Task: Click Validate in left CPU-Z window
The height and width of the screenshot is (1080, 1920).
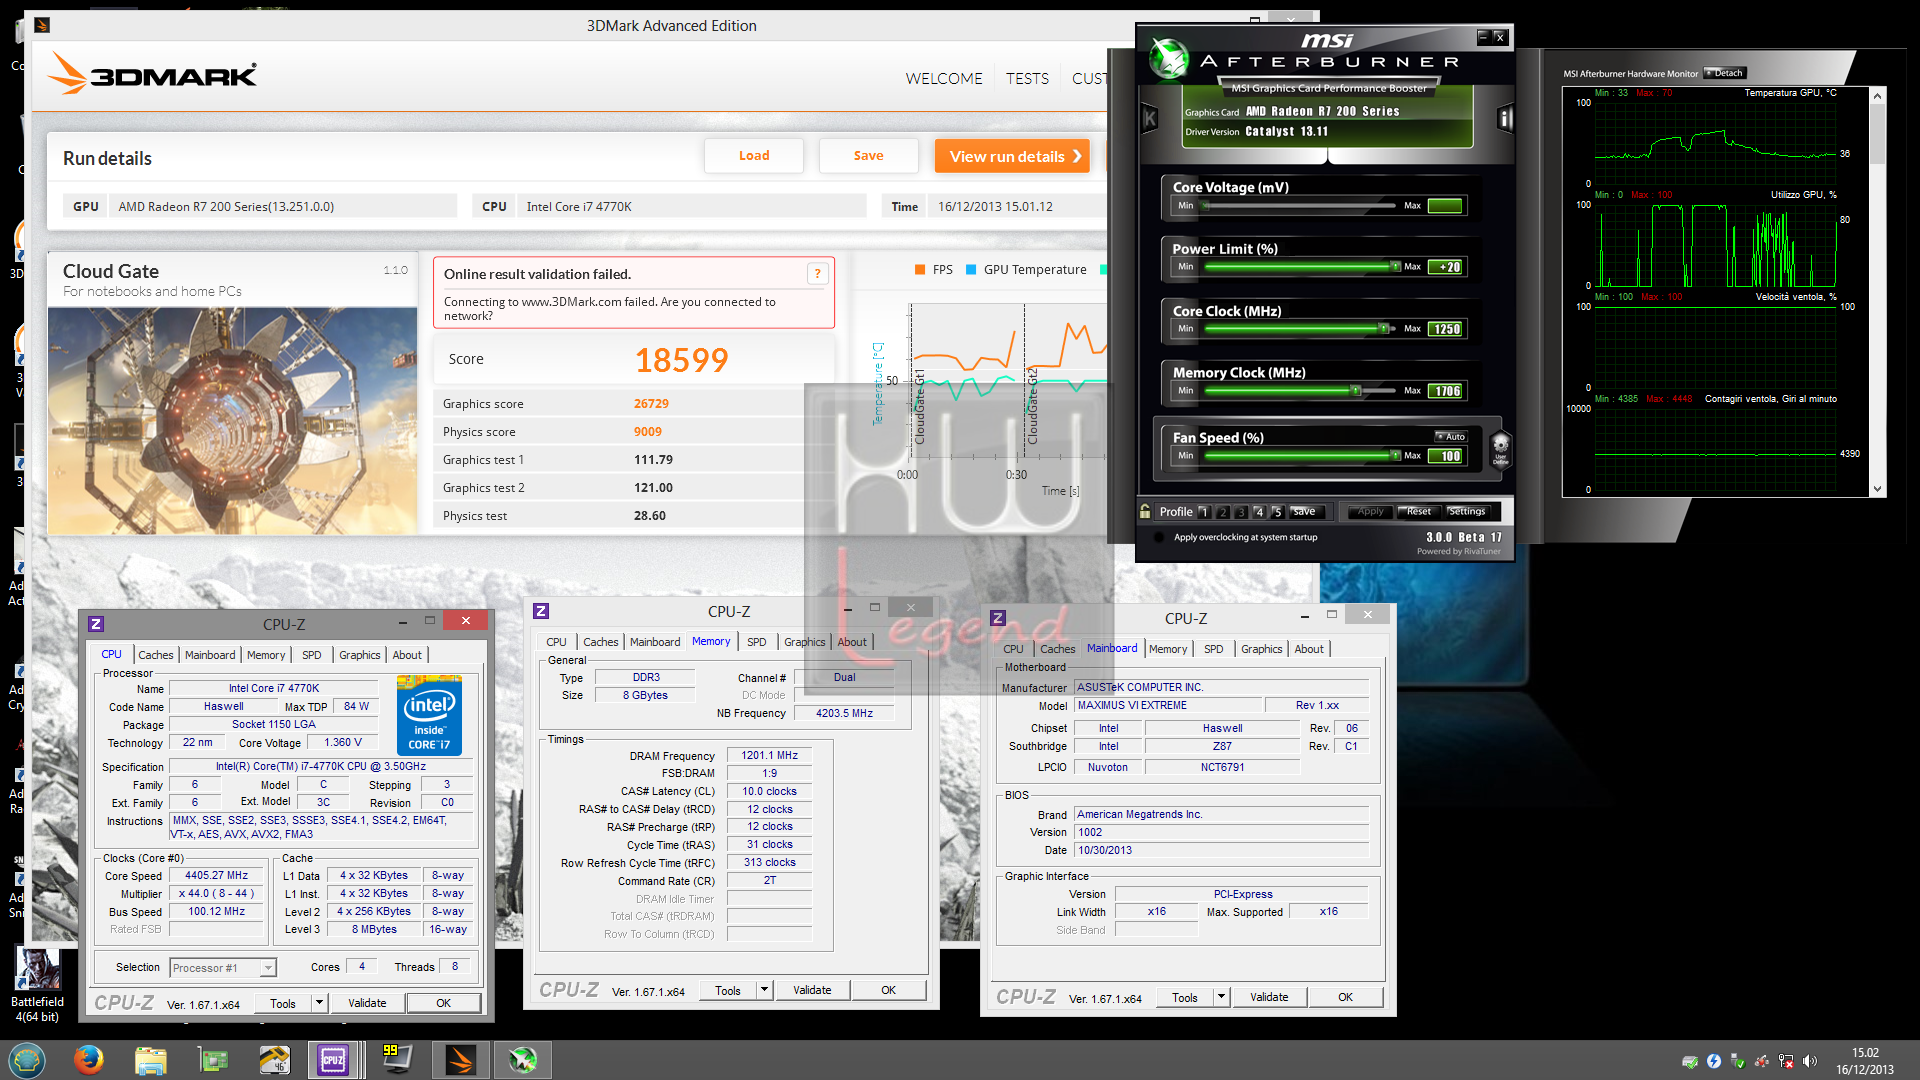Action: pos(367,1003)
